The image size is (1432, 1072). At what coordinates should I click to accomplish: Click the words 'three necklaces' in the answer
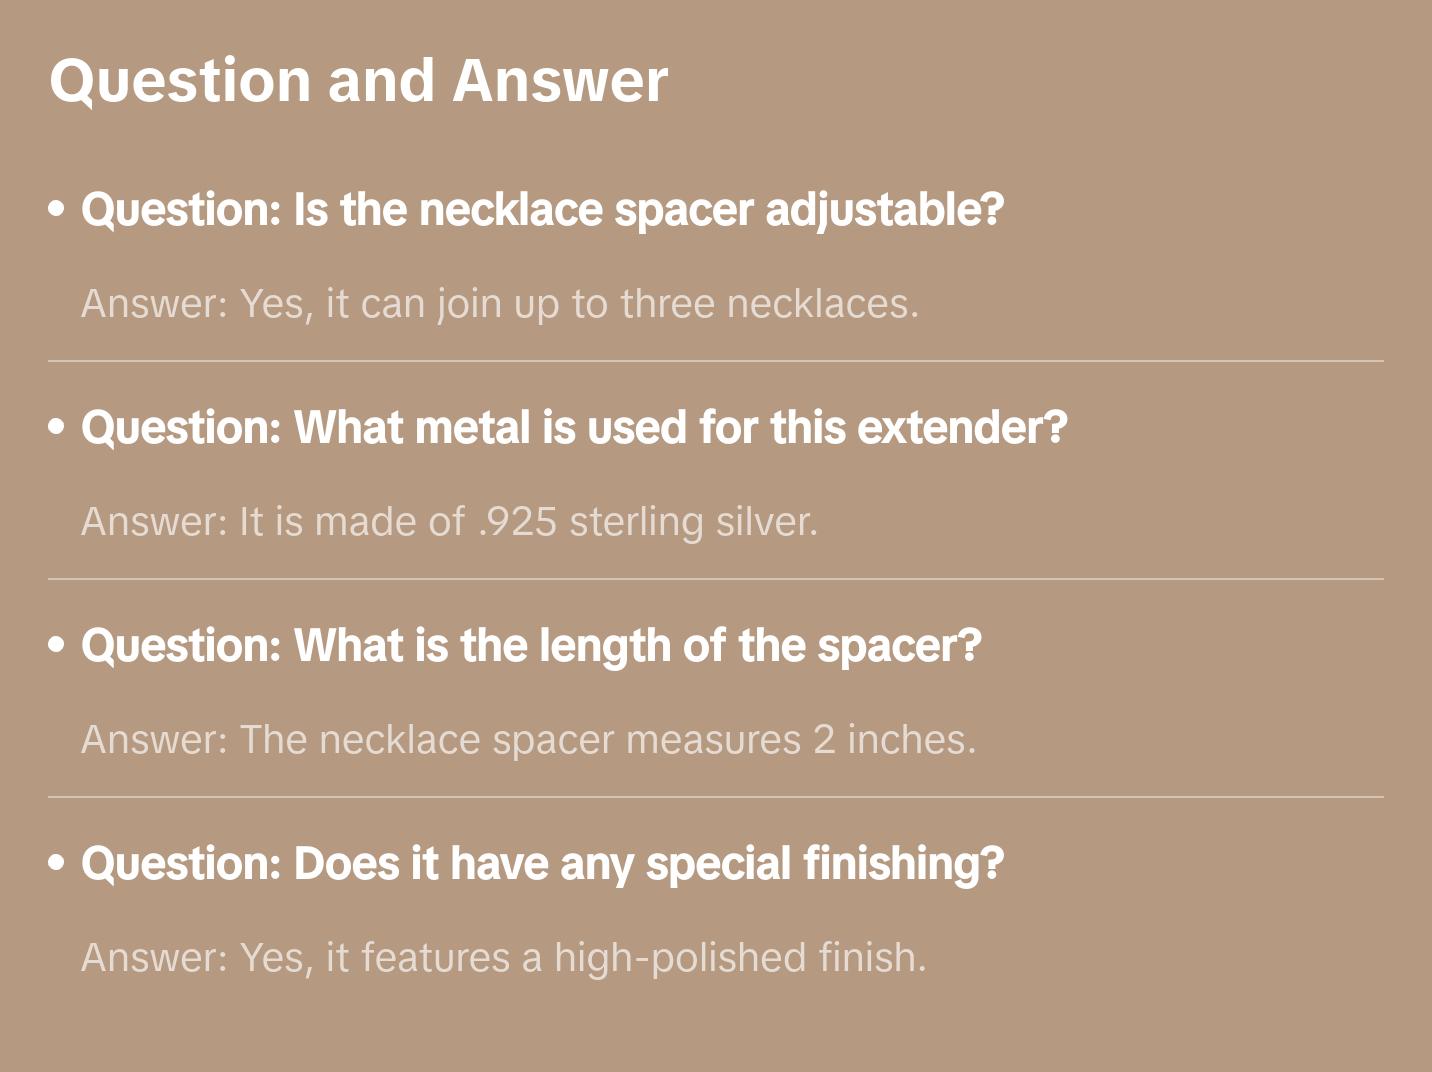click(x=769, y=304)
